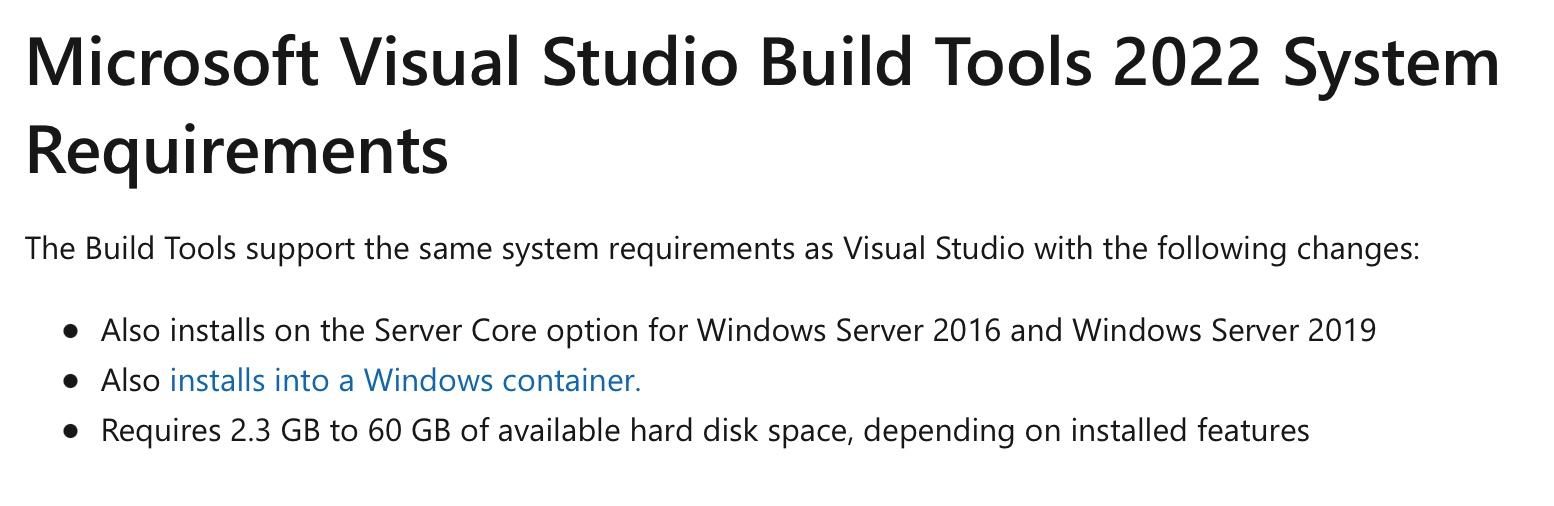This screenshot has height=506, width=1554.
Task: Click the word "Requires" in the third bullet
Action: coord(155,431)
